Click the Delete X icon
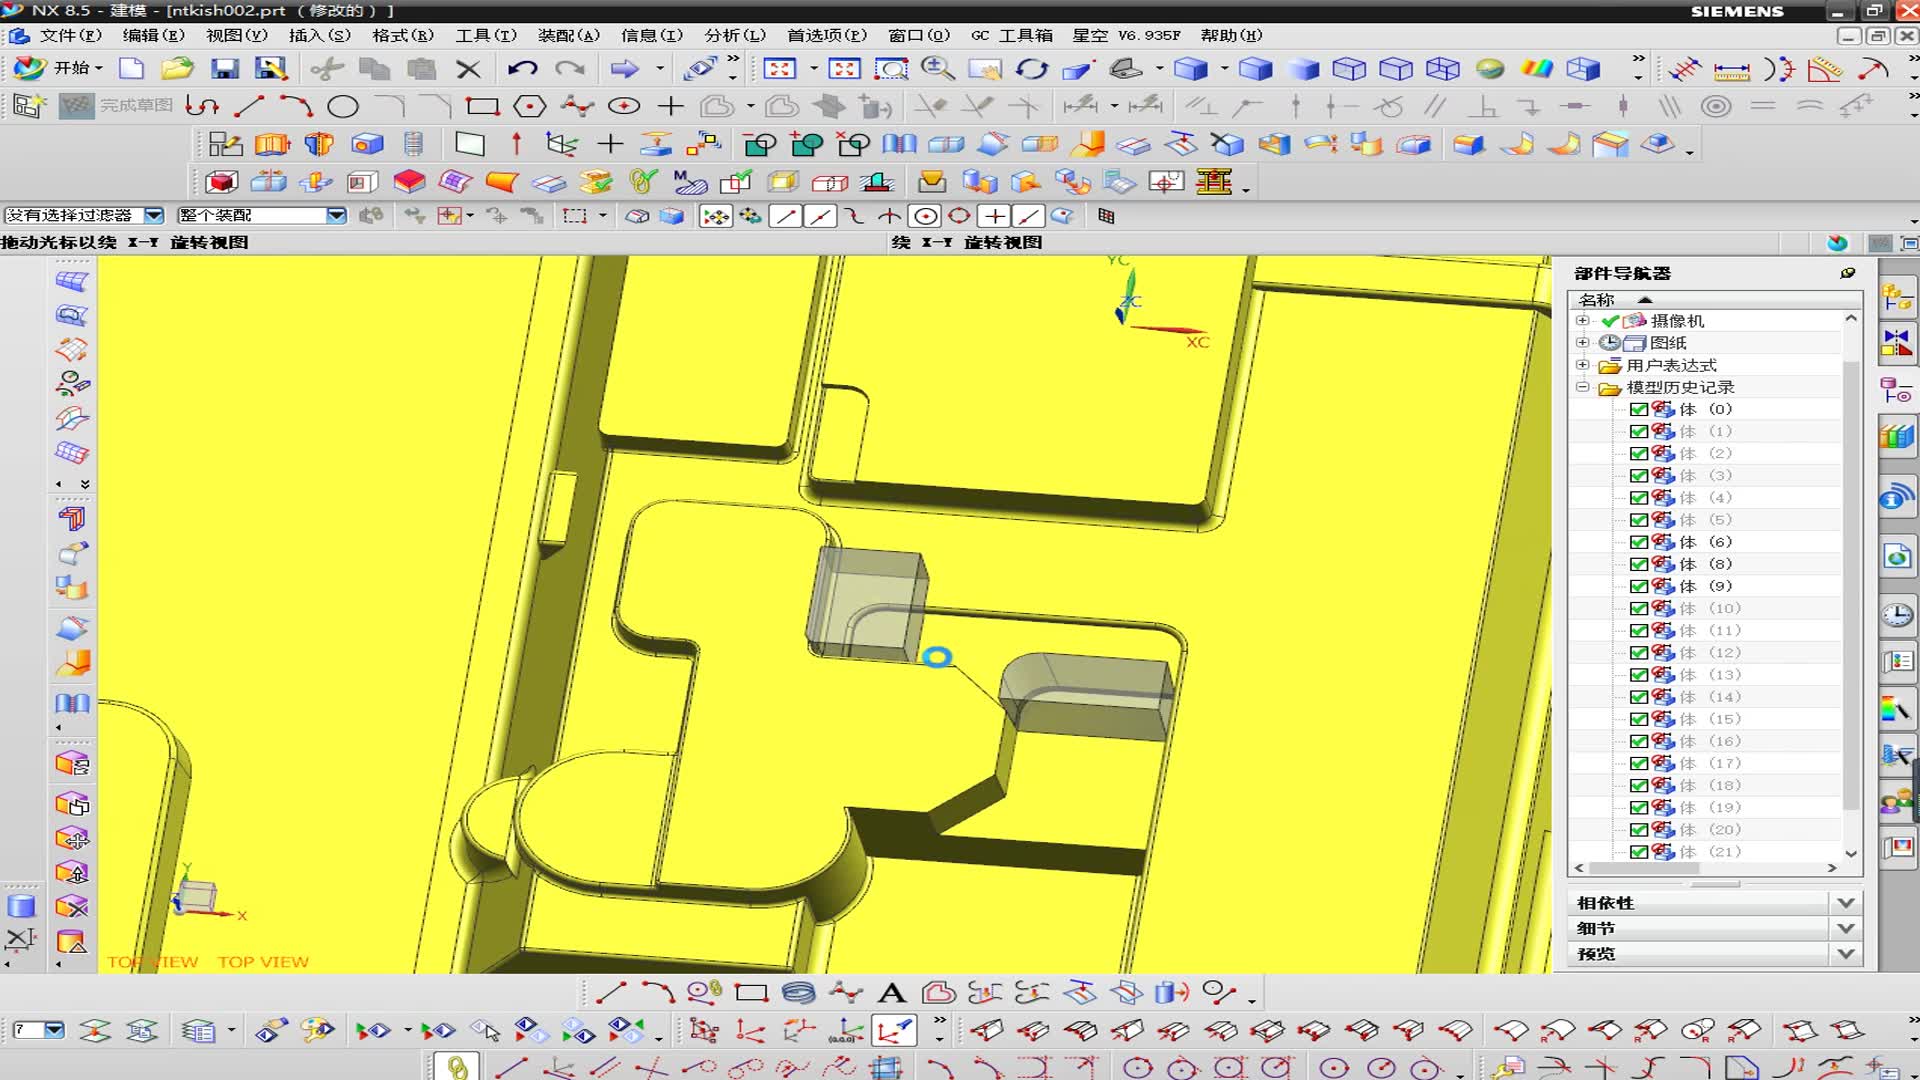The height and width of the screenshot is (1080, 1920). point(468,68)
